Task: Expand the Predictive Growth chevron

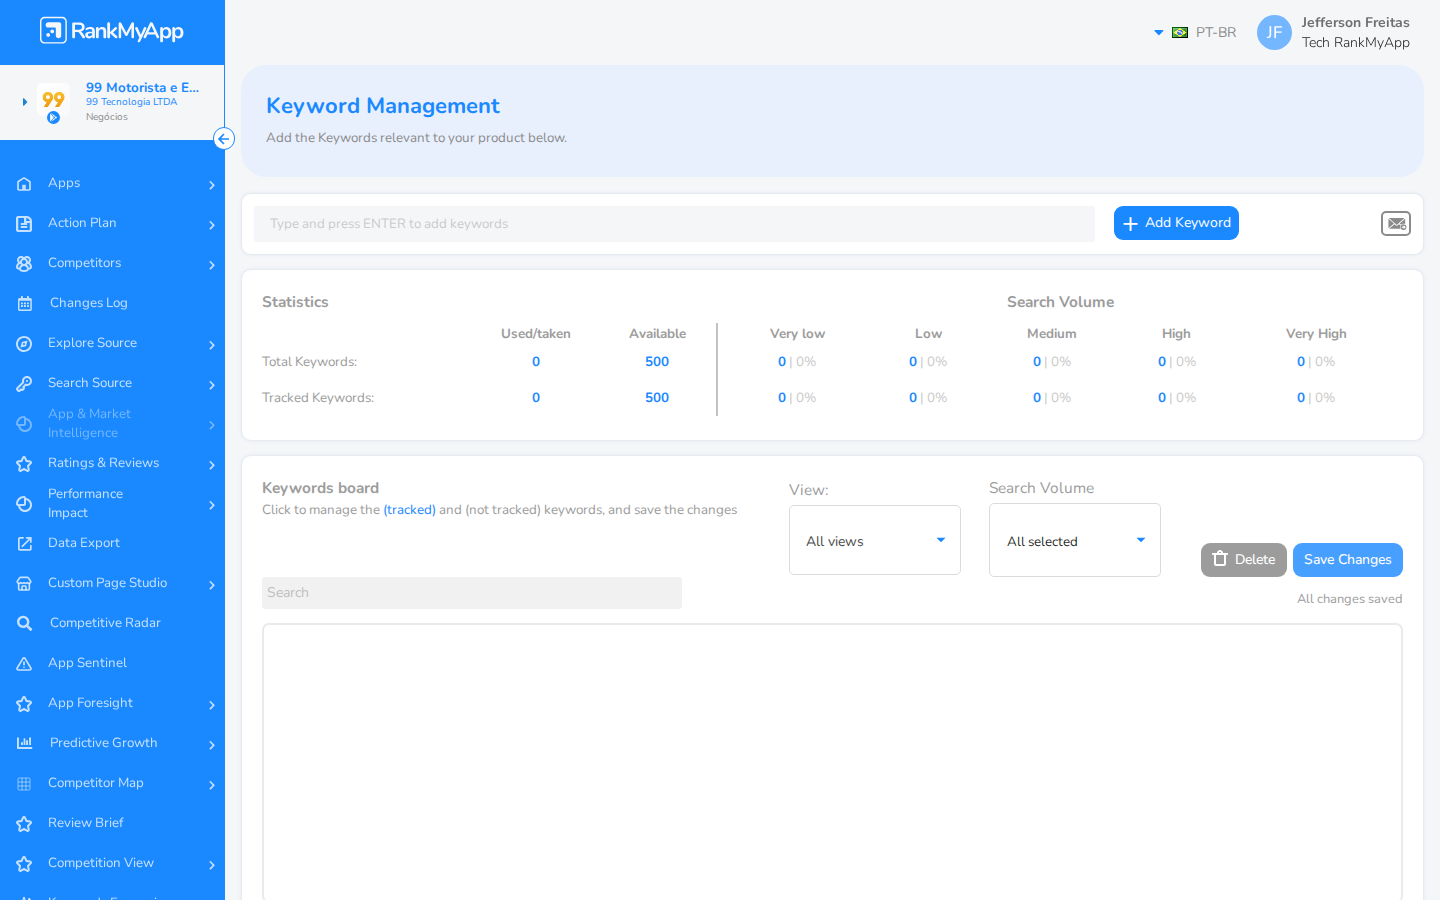Action: [212, 745]
